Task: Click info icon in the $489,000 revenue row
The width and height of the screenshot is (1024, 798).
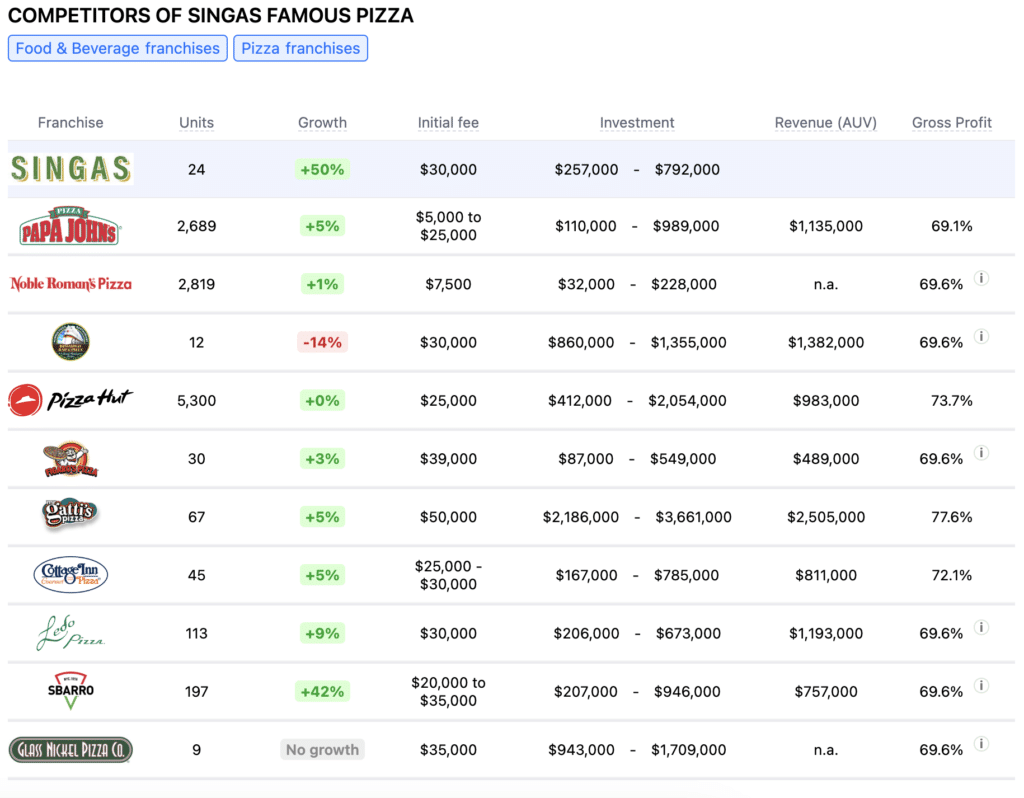Action: pos(981,453)
